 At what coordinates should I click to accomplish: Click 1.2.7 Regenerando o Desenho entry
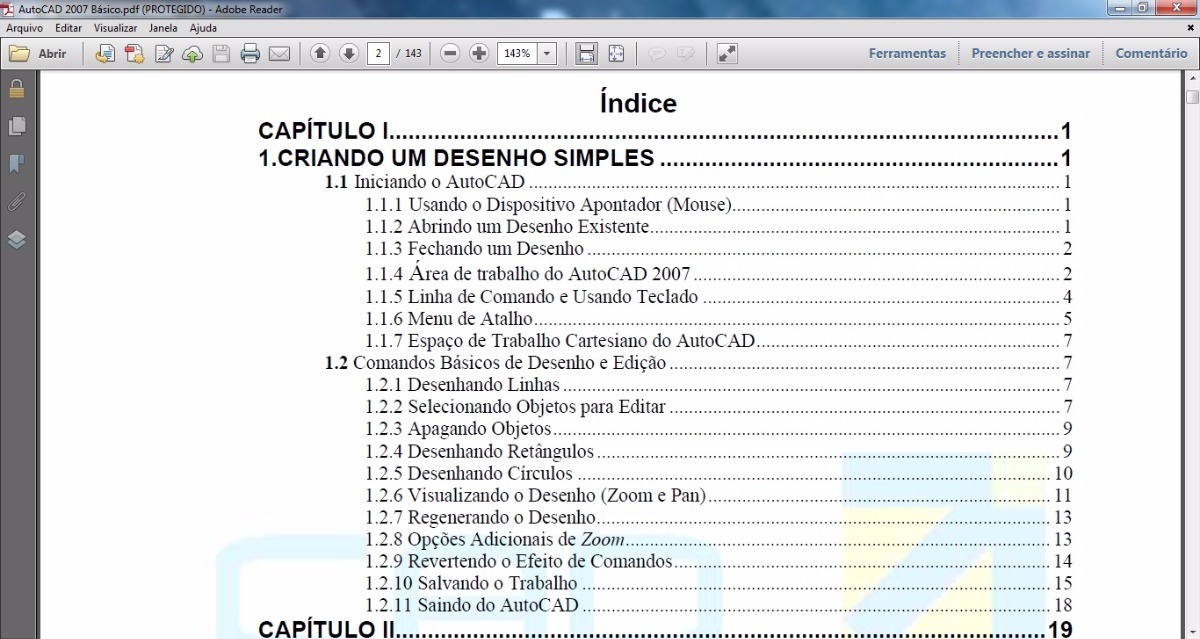click(719, 518)
